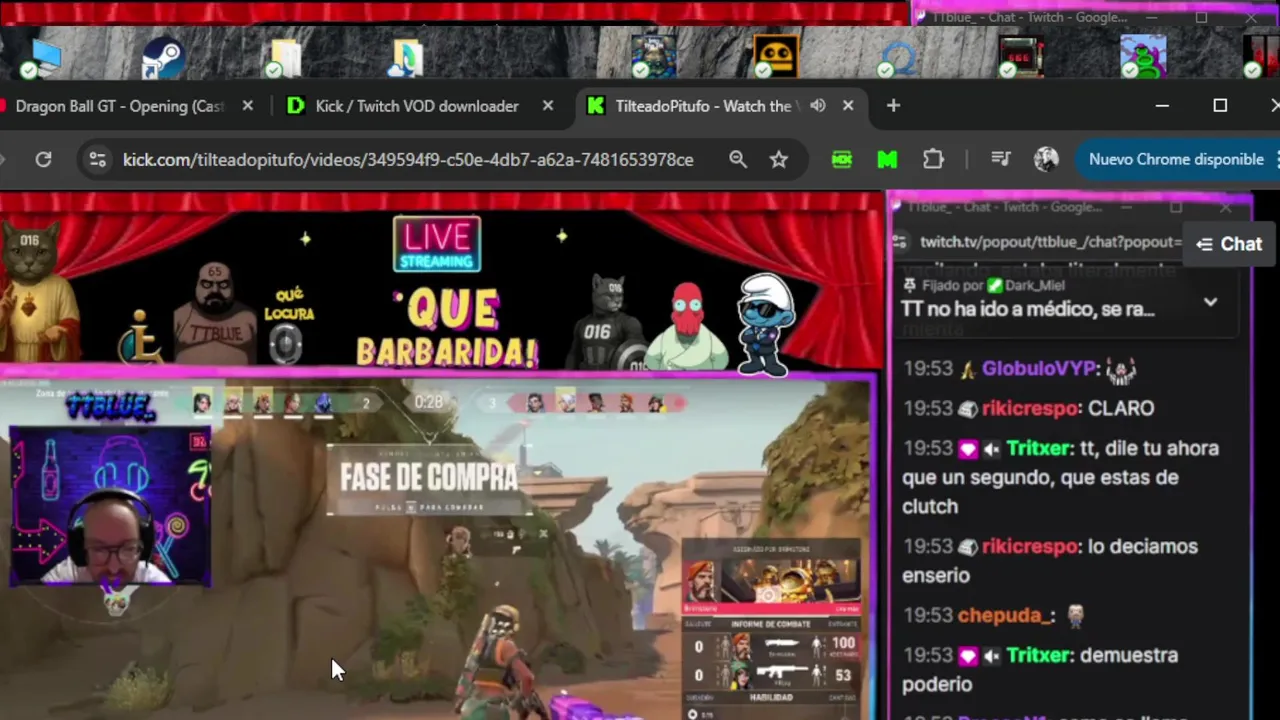
Task: Click the zoom magnifier icon in address bar
Action: [738, 160]
